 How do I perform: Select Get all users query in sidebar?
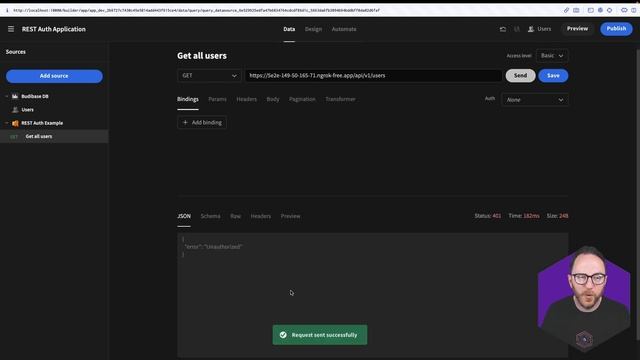54,136
